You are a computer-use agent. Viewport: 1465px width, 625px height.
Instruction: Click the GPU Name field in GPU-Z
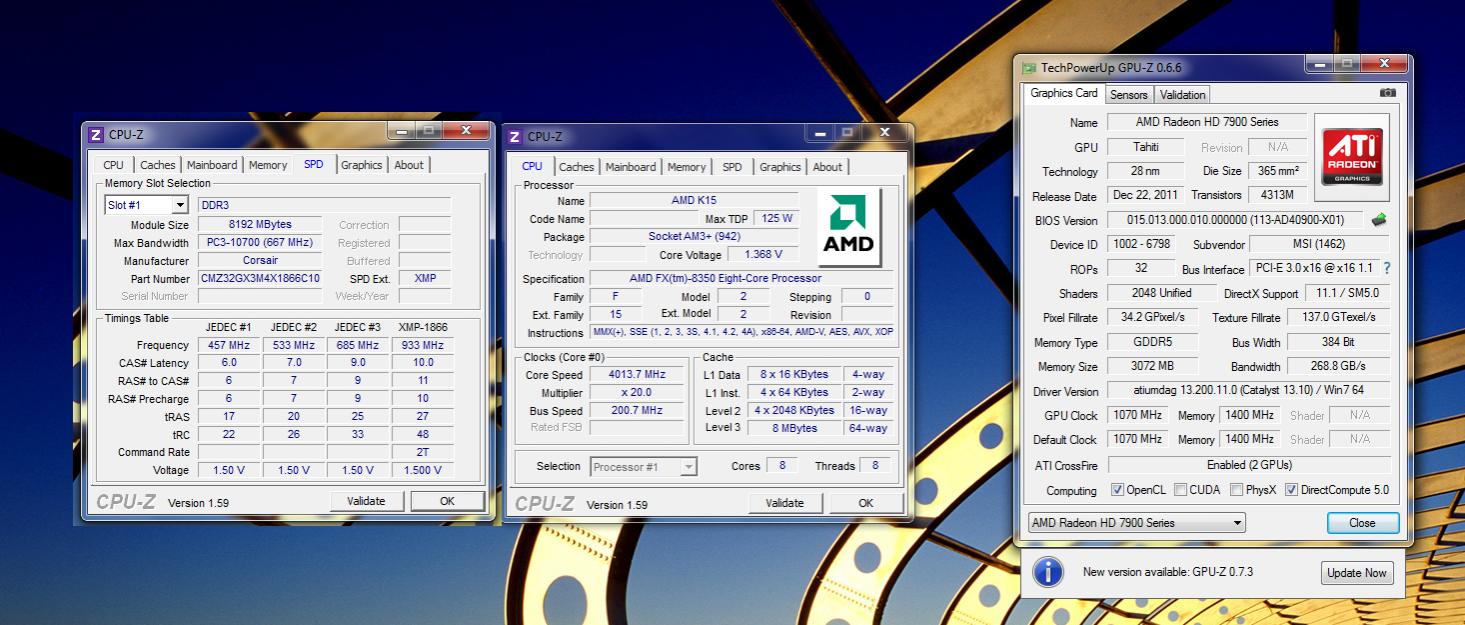(x=1207, y=122)
